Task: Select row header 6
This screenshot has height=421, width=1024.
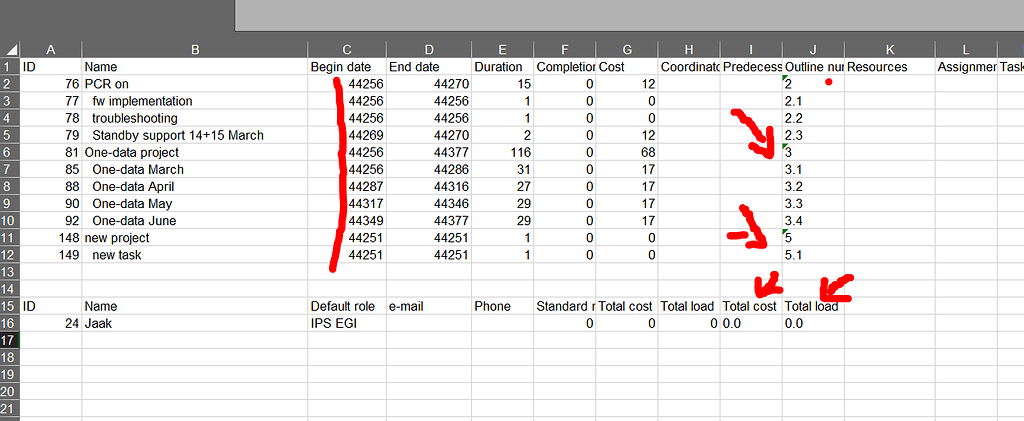Action: point(10,152)
